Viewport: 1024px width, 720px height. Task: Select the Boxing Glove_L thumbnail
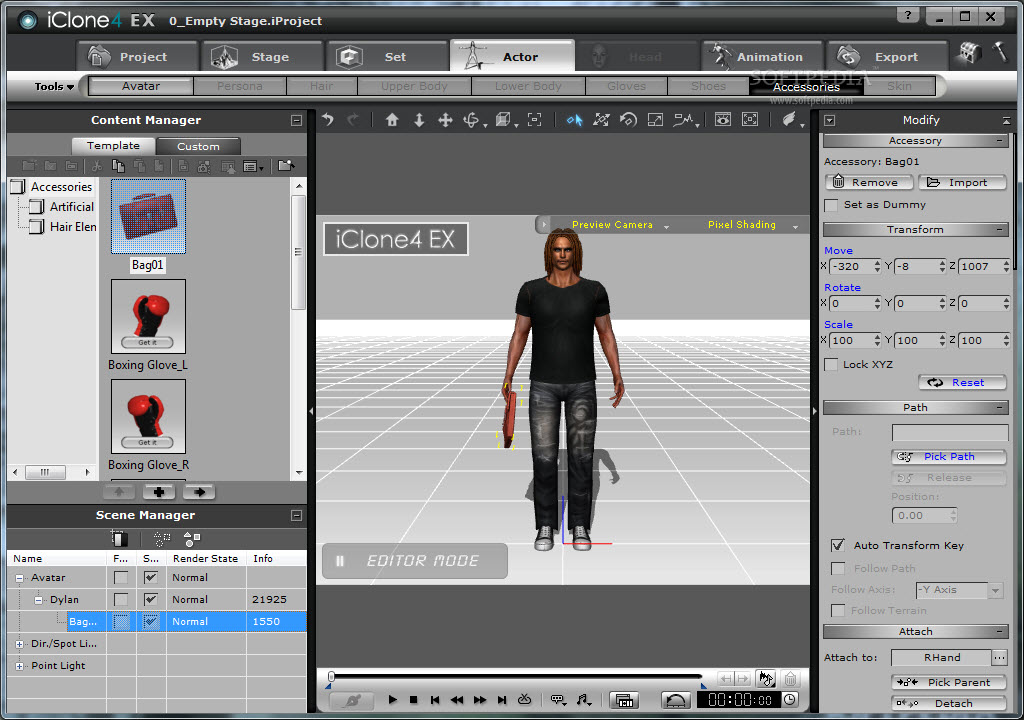pos(148,316)
